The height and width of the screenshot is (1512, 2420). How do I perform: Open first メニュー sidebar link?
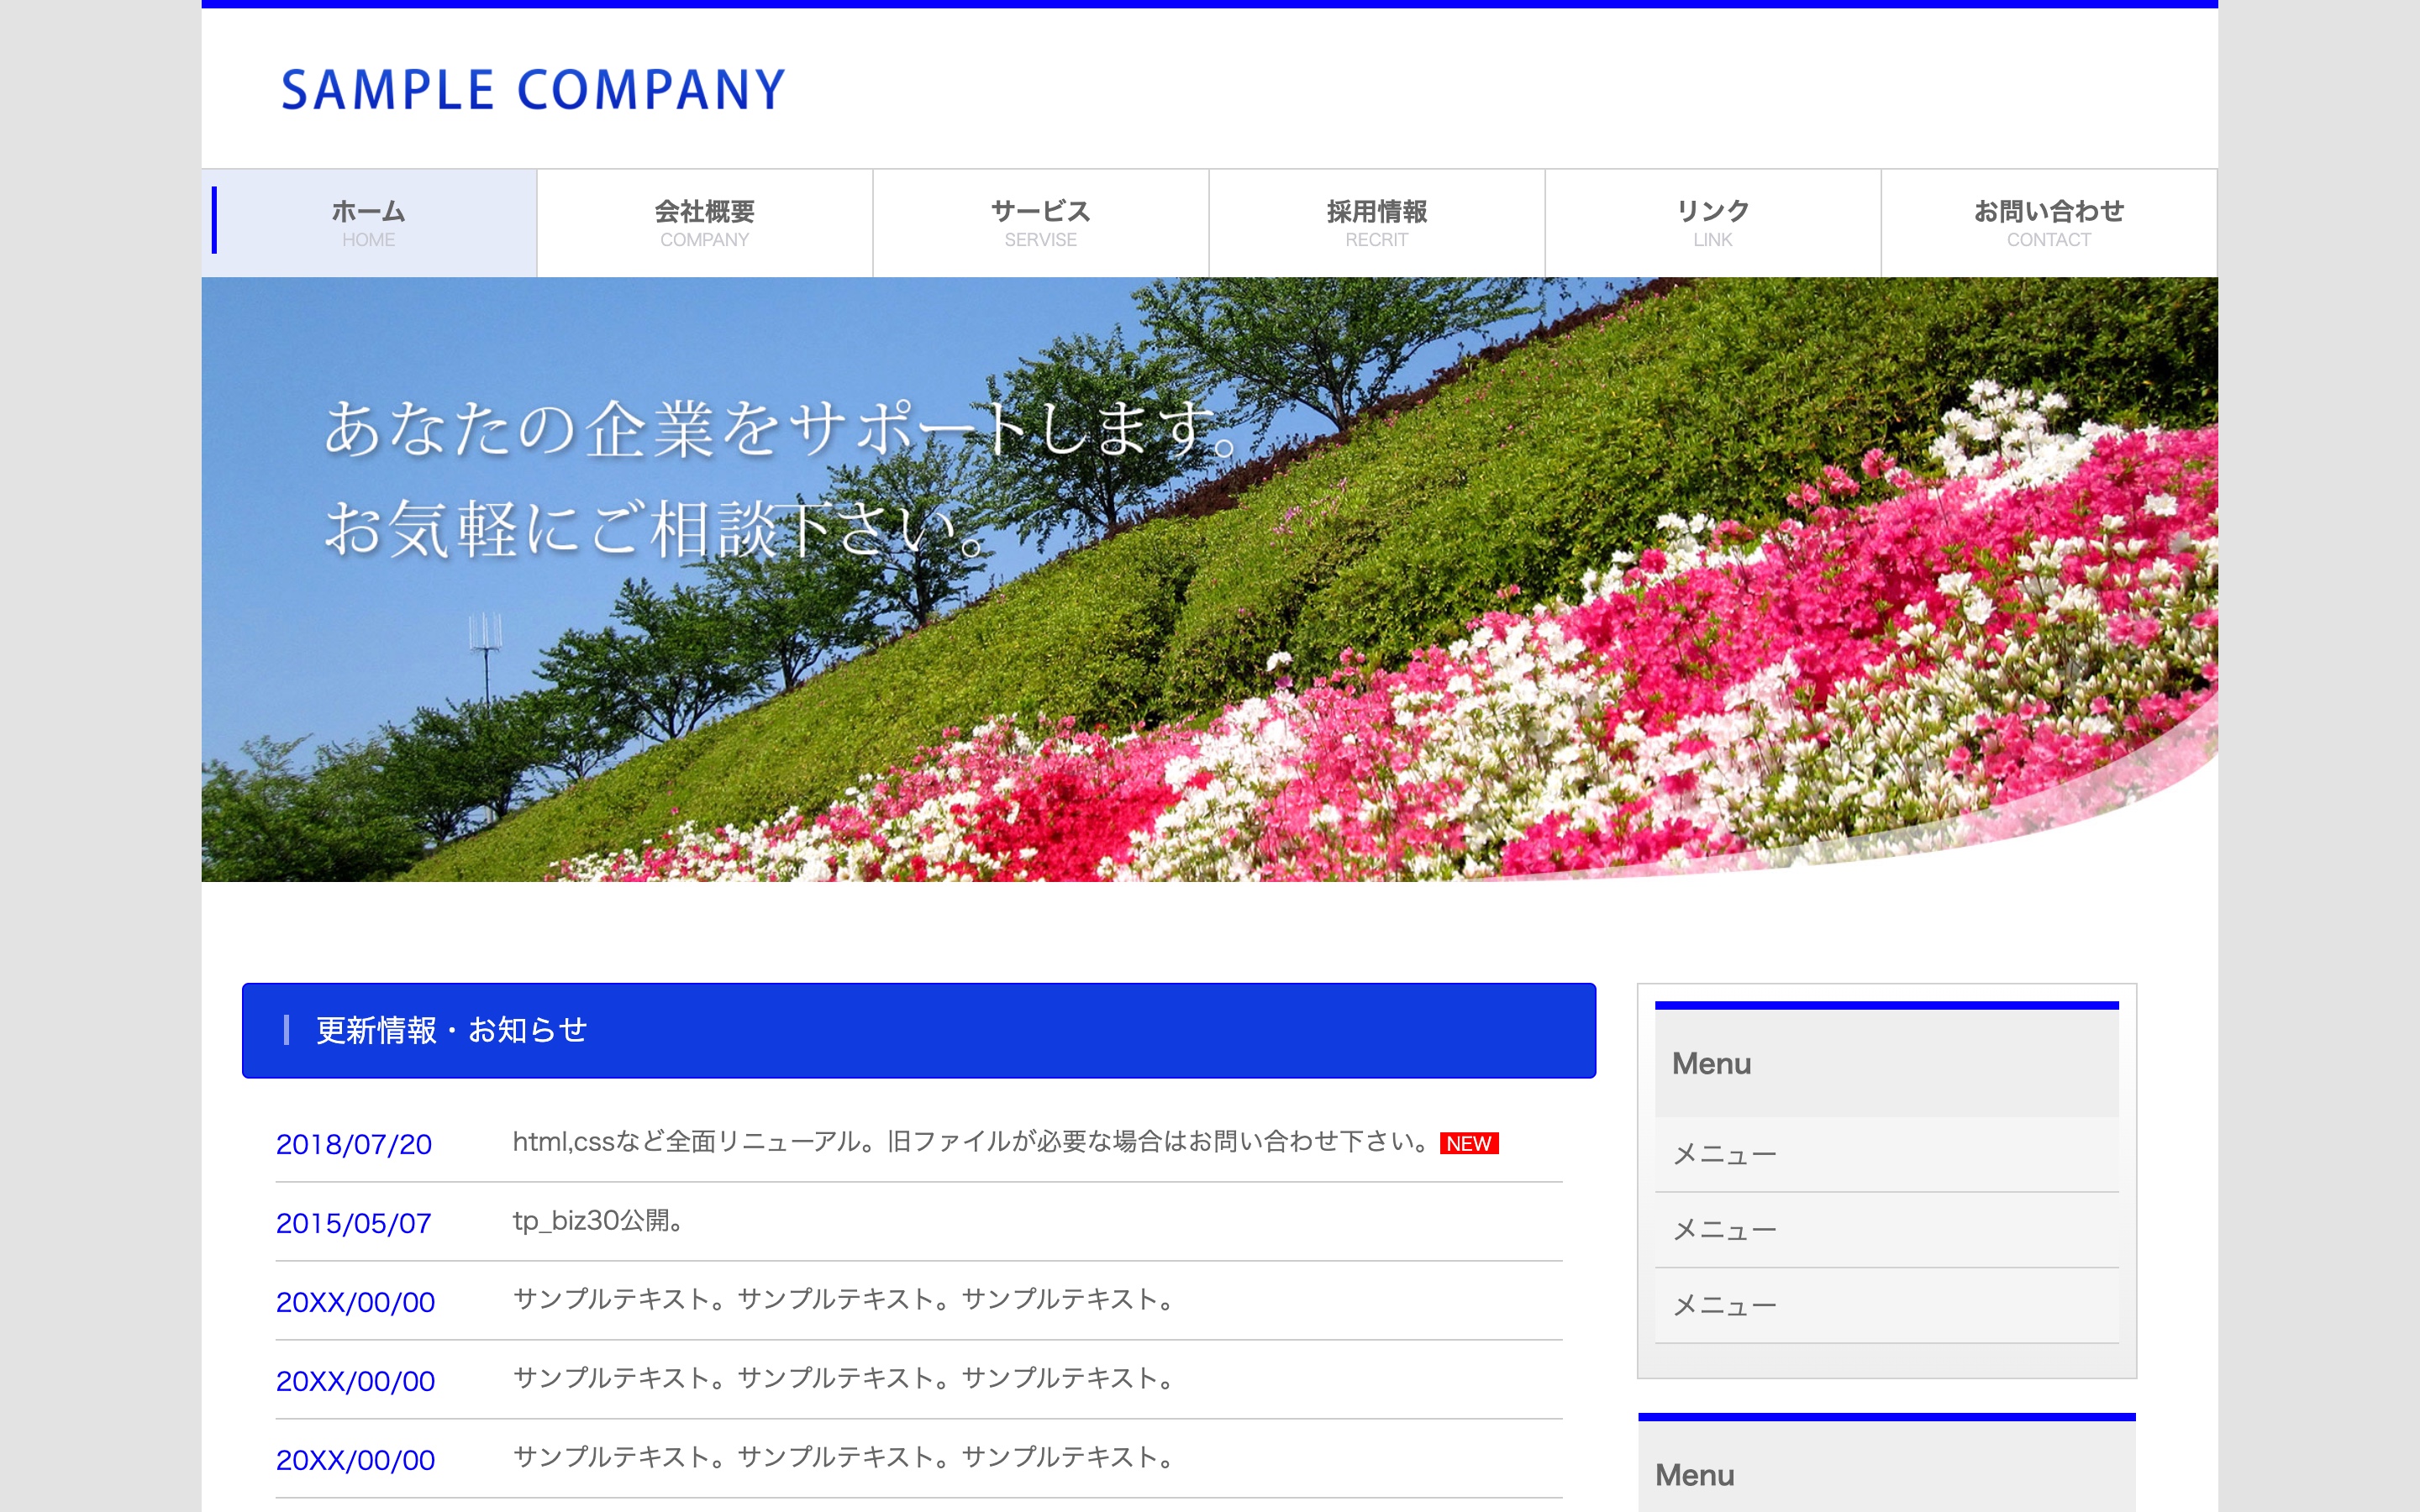(1725, 1154)
